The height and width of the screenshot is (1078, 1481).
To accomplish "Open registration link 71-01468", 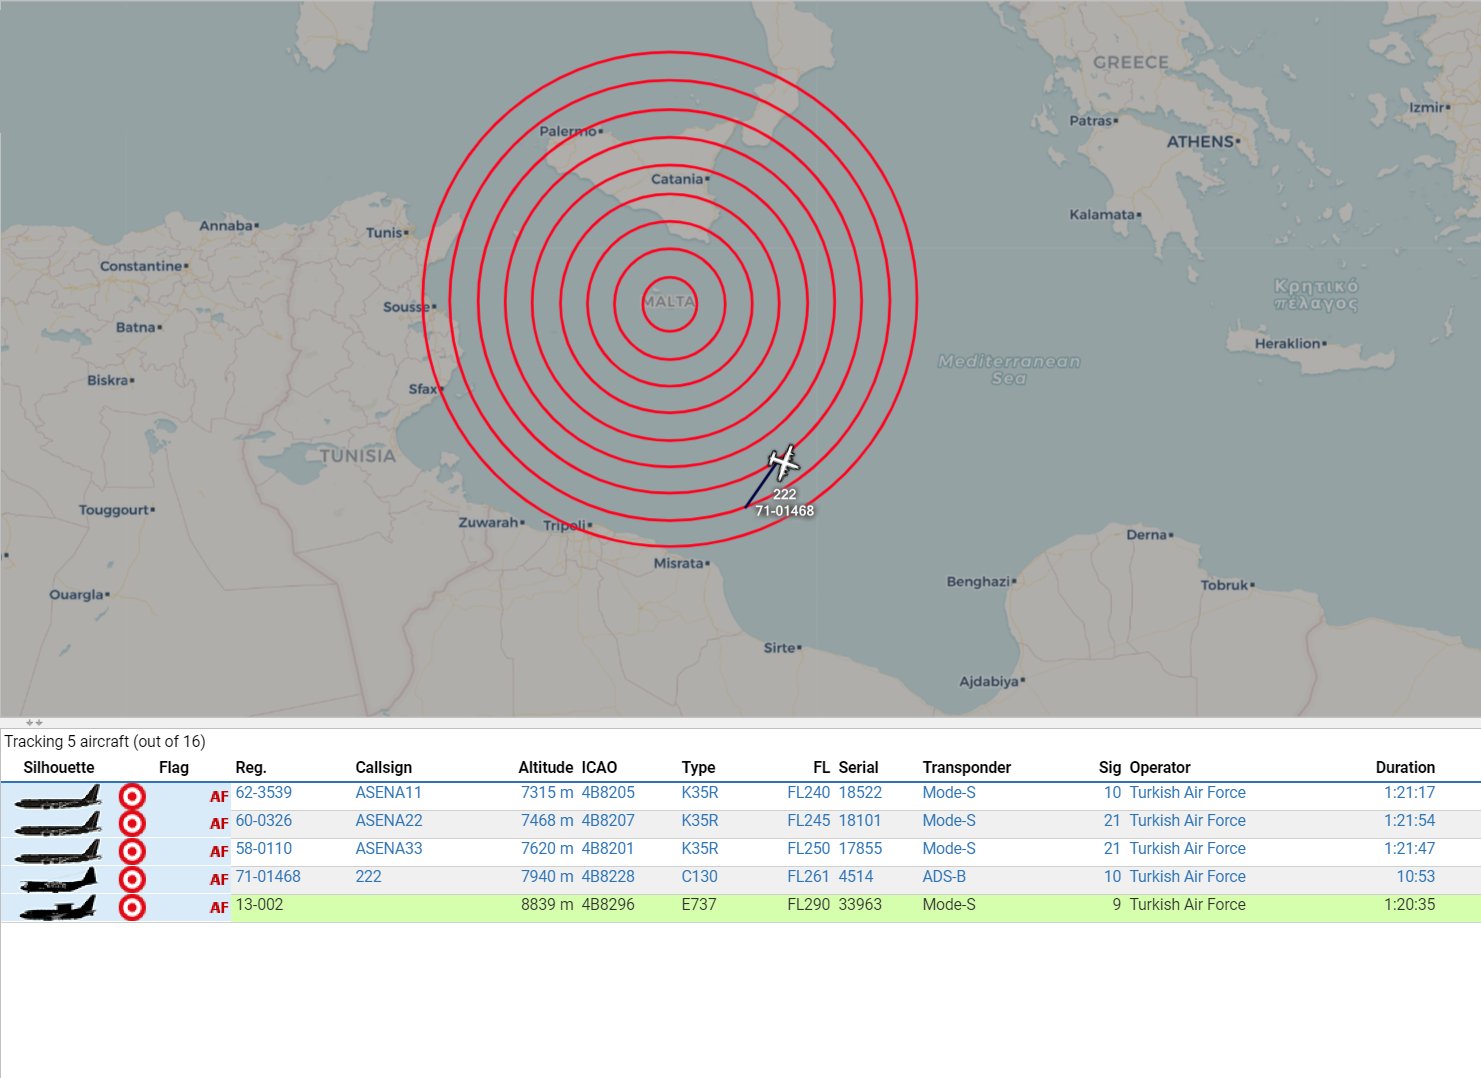I will pyautogui.click(x=268, y=876).
